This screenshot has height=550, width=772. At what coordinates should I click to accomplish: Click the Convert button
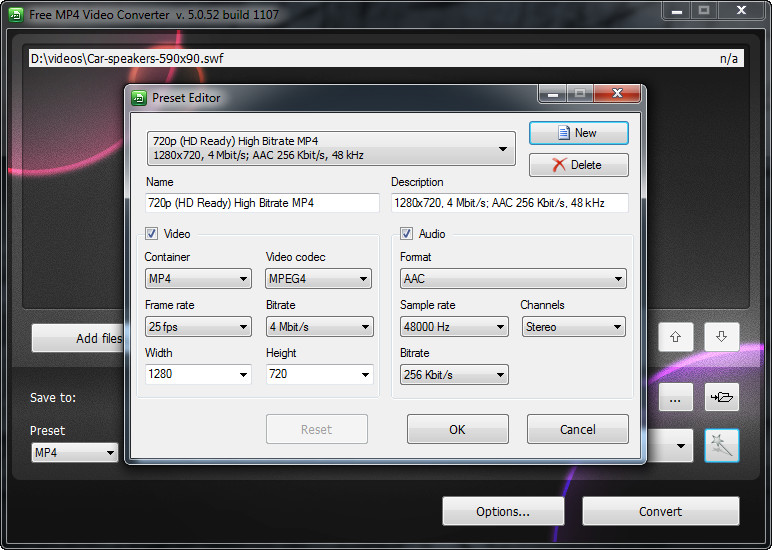tap(661, 511)
